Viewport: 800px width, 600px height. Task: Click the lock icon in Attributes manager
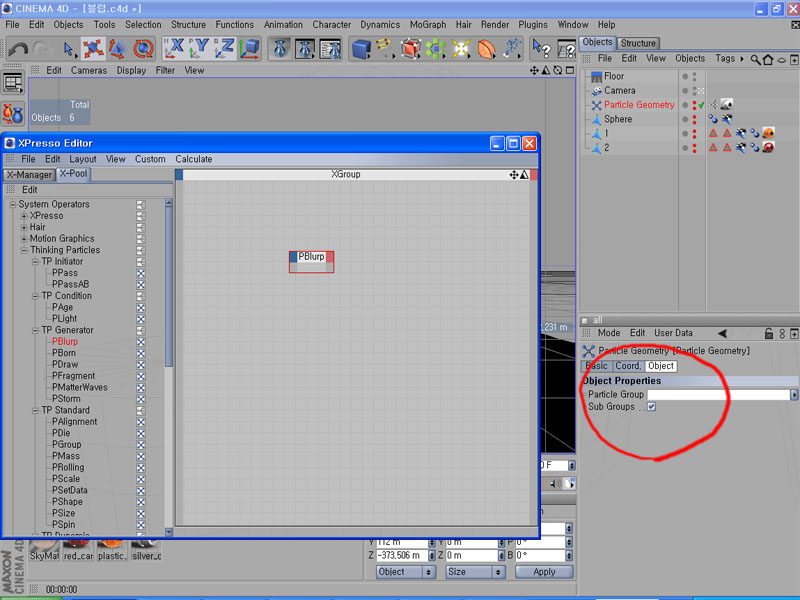(x=768, y=334)
